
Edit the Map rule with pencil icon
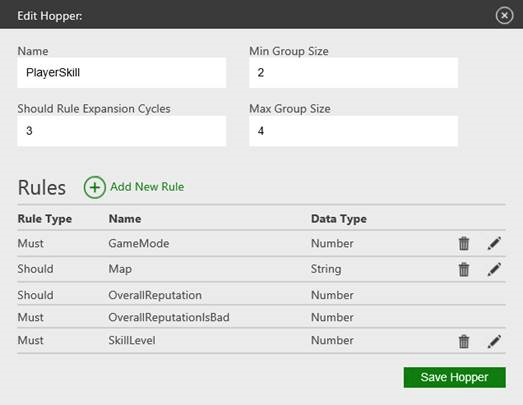coord(494,269)
